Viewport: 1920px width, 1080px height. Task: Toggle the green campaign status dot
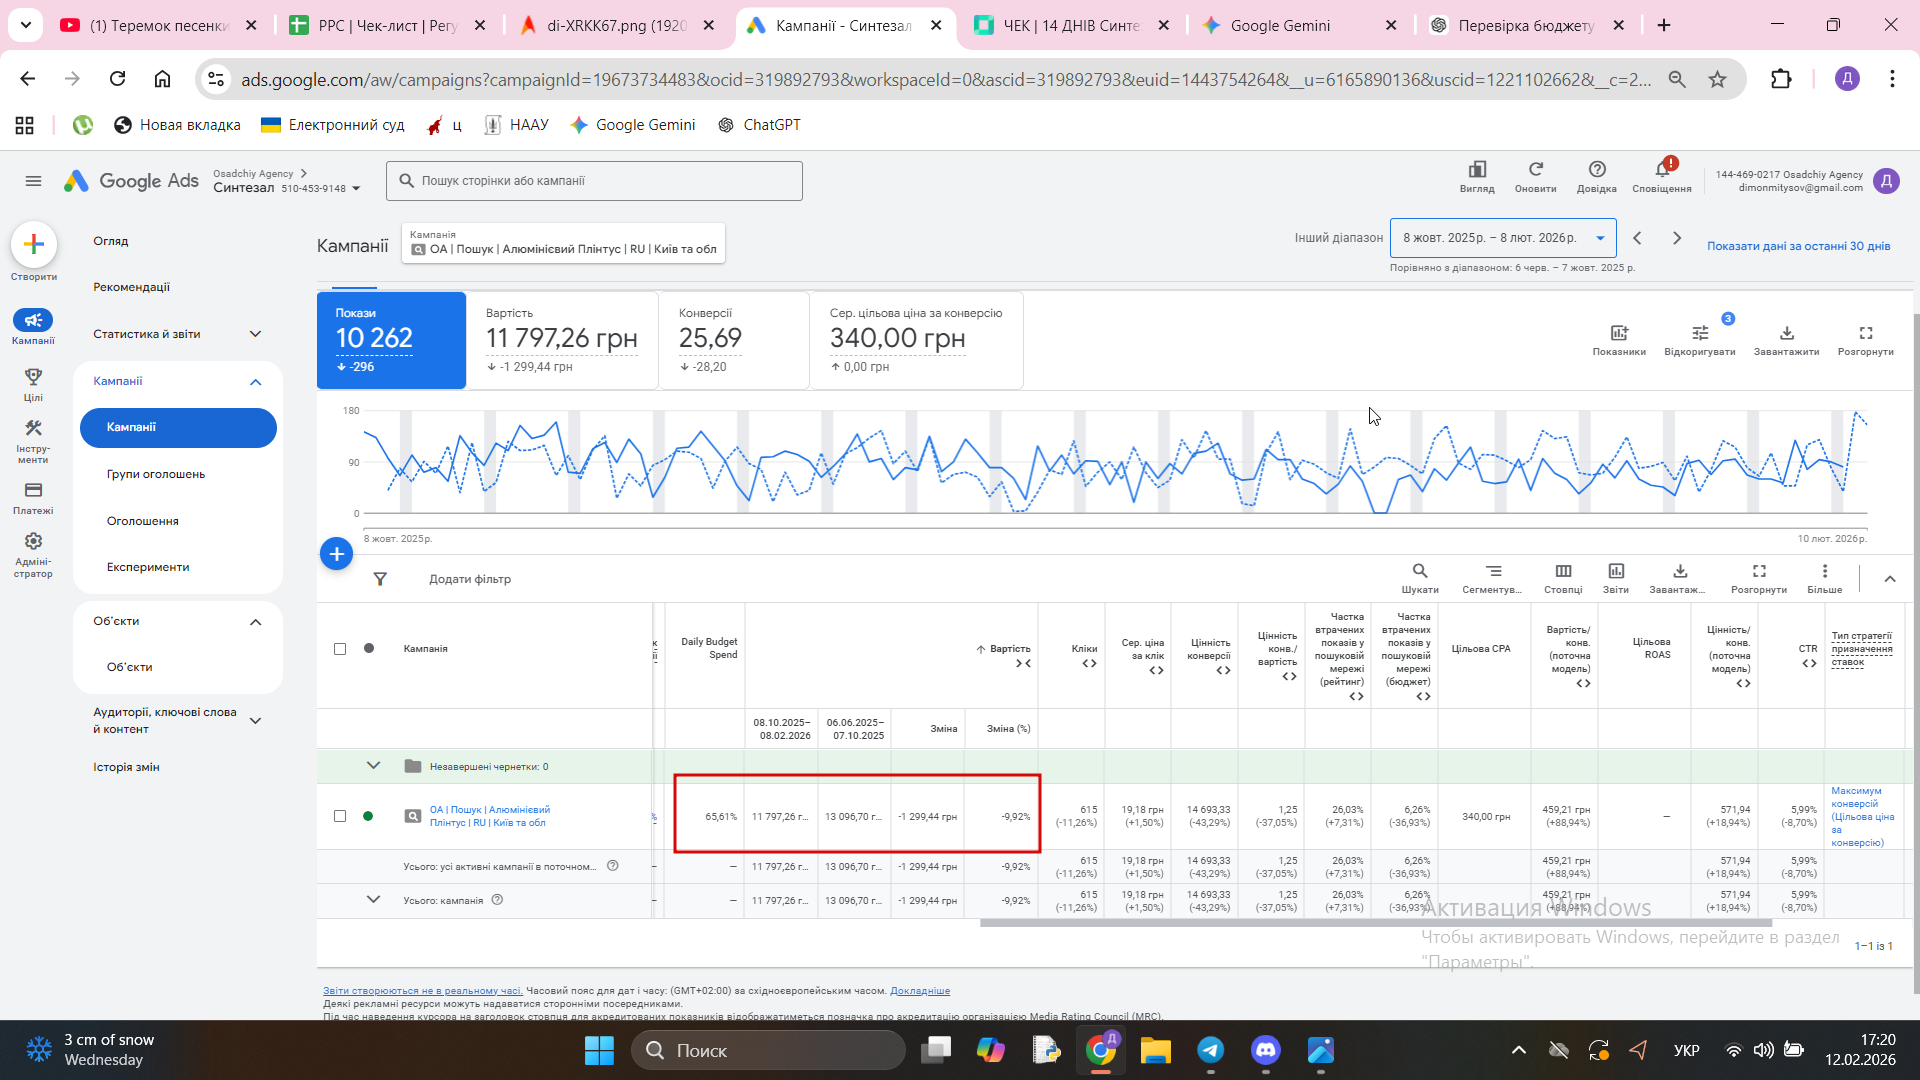pyautogui.click(x=368, y=816)
